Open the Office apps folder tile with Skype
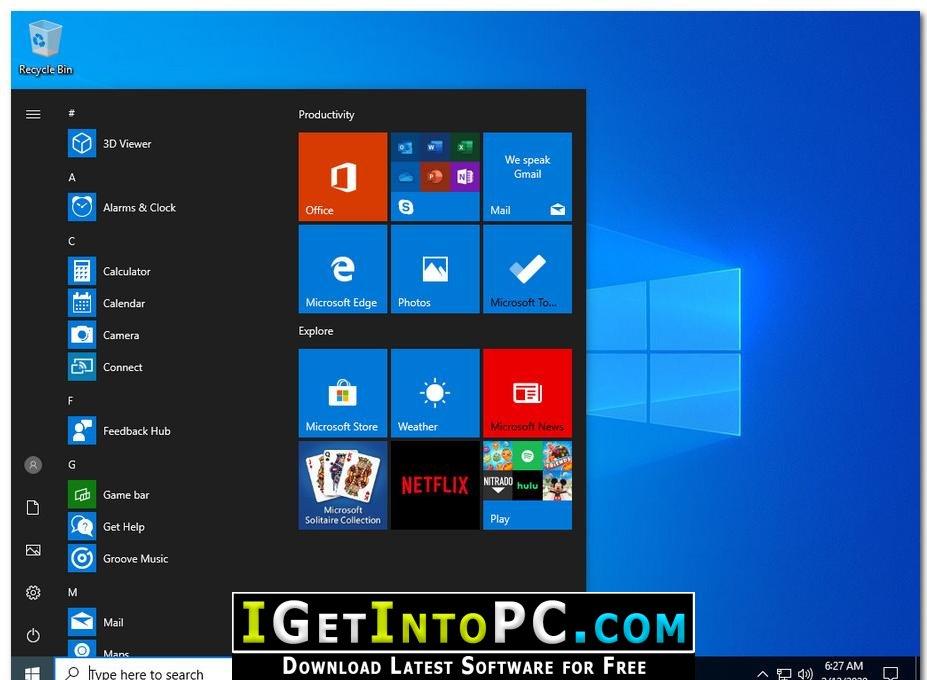927x680 pixels. point(435,176)
